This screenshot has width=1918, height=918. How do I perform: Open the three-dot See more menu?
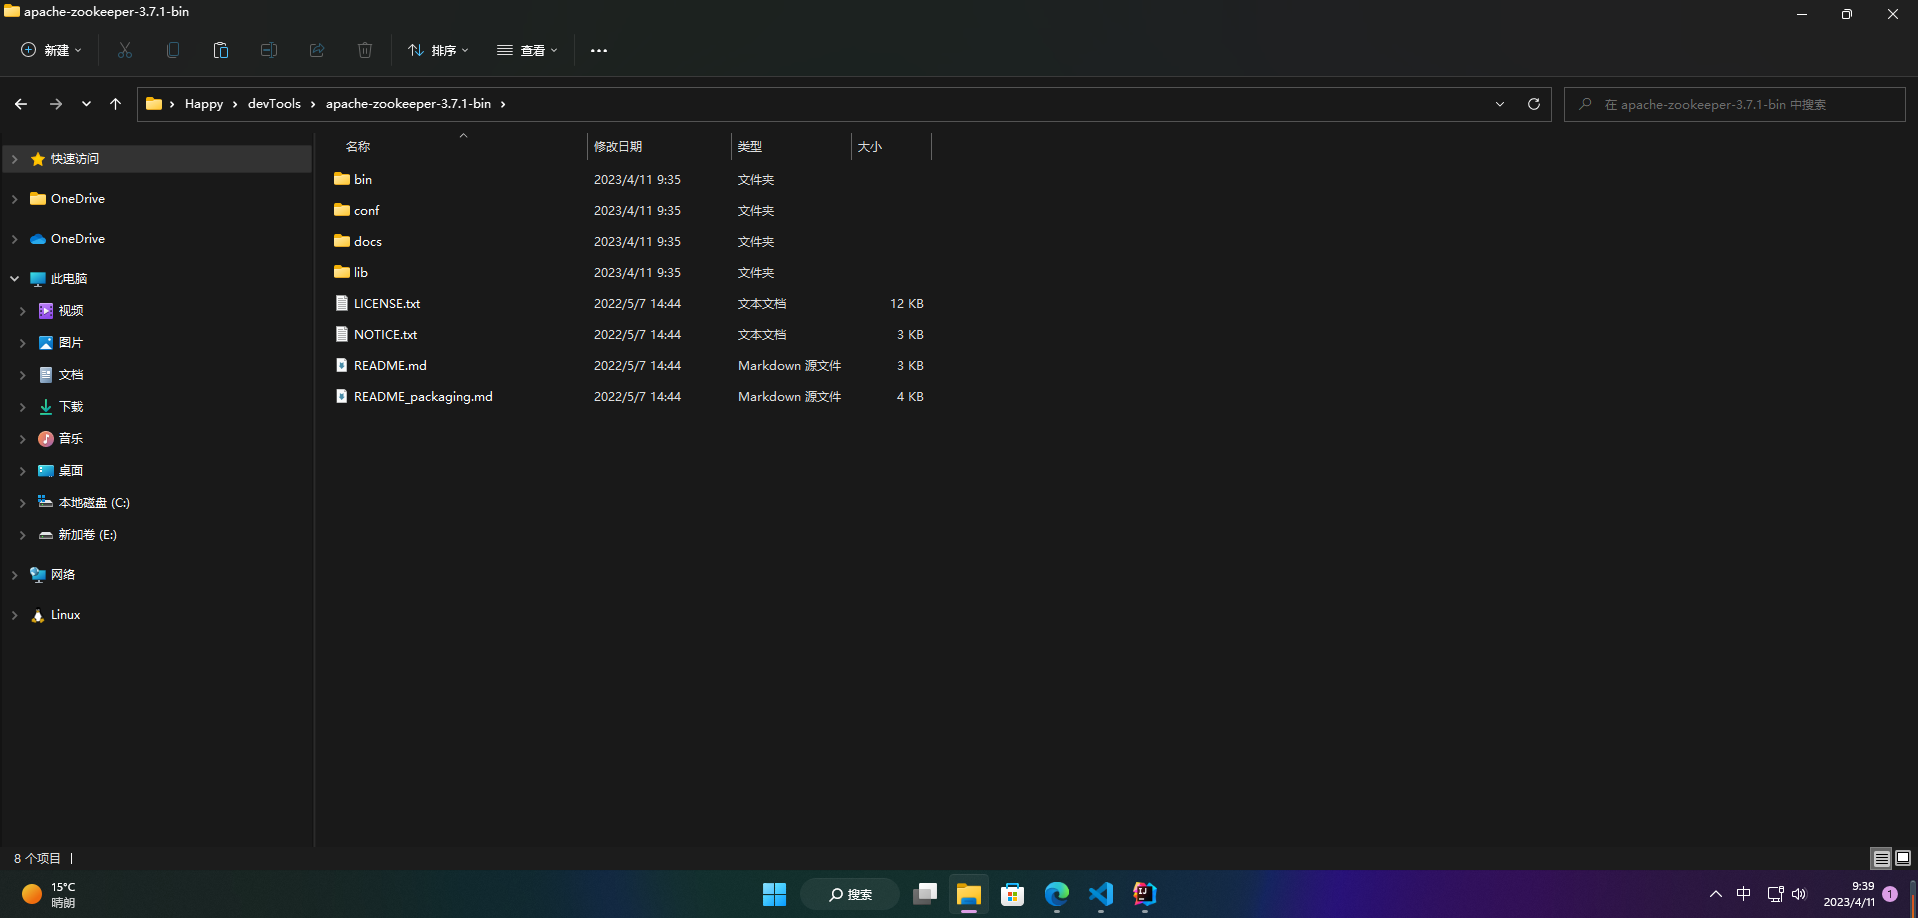pos(599,50)
